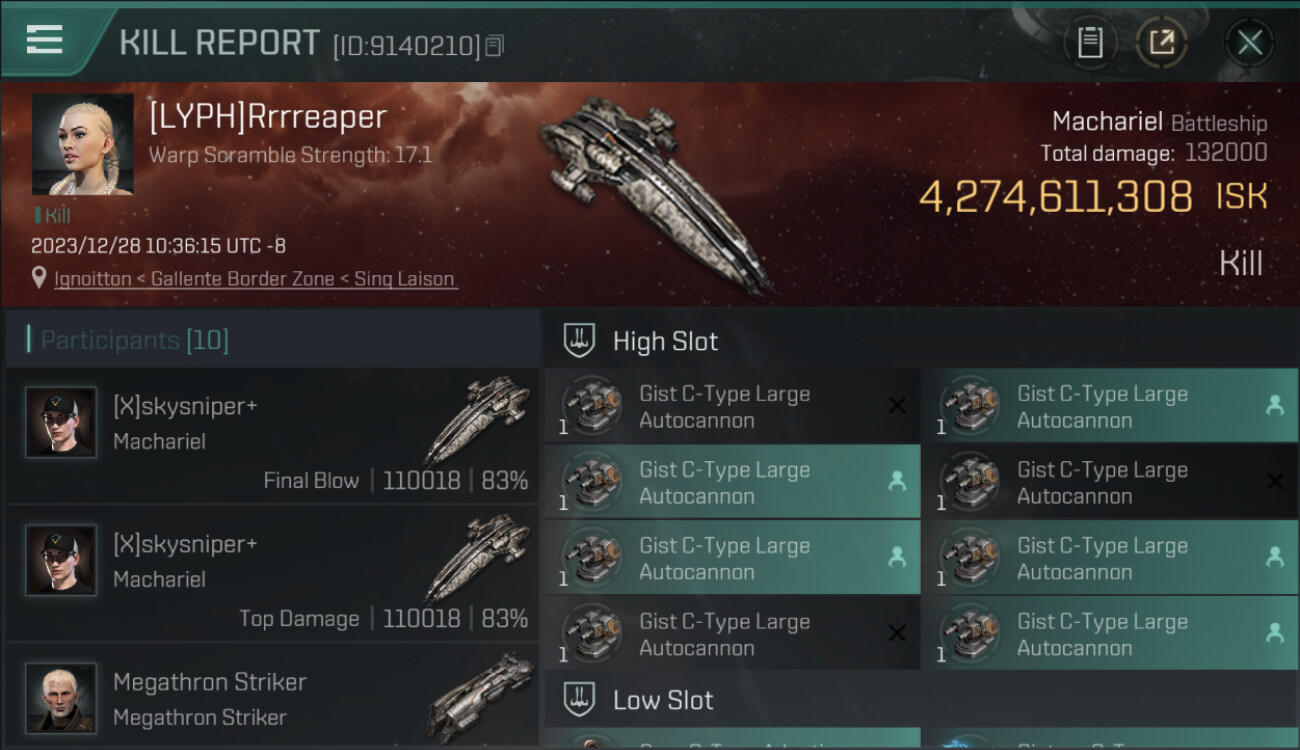Screen dimensions: 1300x750
Task: Share the kill report via export icon
Action: click(1161, 43)
